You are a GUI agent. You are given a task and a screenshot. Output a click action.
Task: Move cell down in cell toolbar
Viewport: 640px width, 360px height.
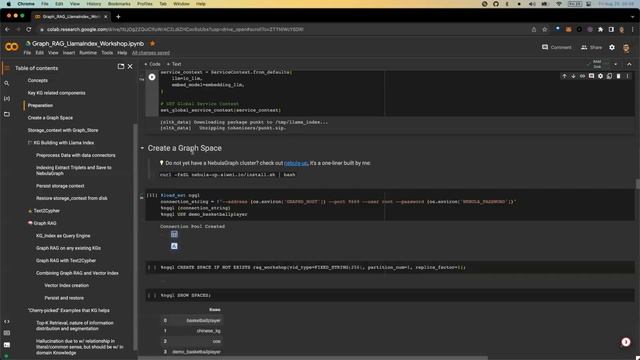573,76
